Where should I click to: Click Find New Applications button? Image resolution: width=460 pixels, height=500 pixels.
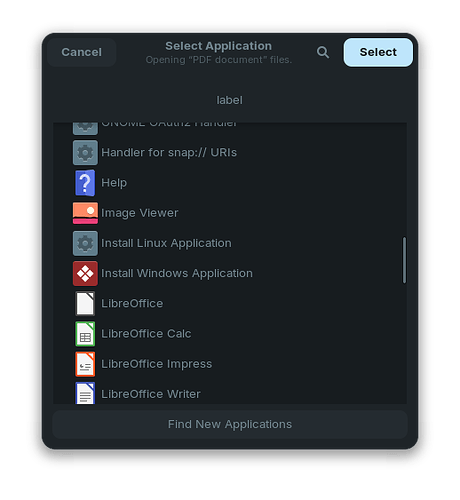click(x=230, y=424)
